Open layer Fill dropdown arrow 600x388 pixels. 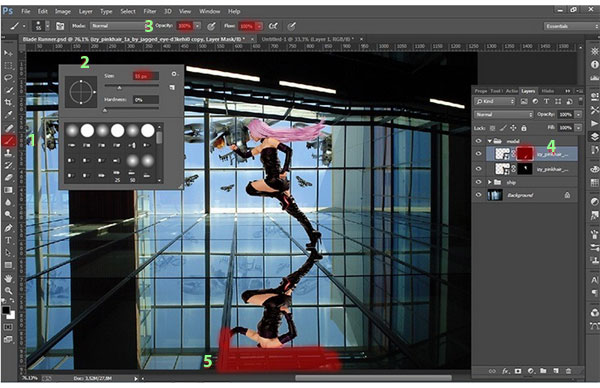click(579, 128)
